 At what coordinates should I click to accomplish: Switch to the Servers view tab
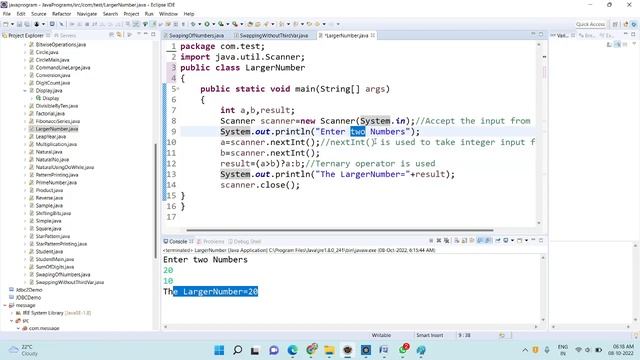[x=65, y=36]
